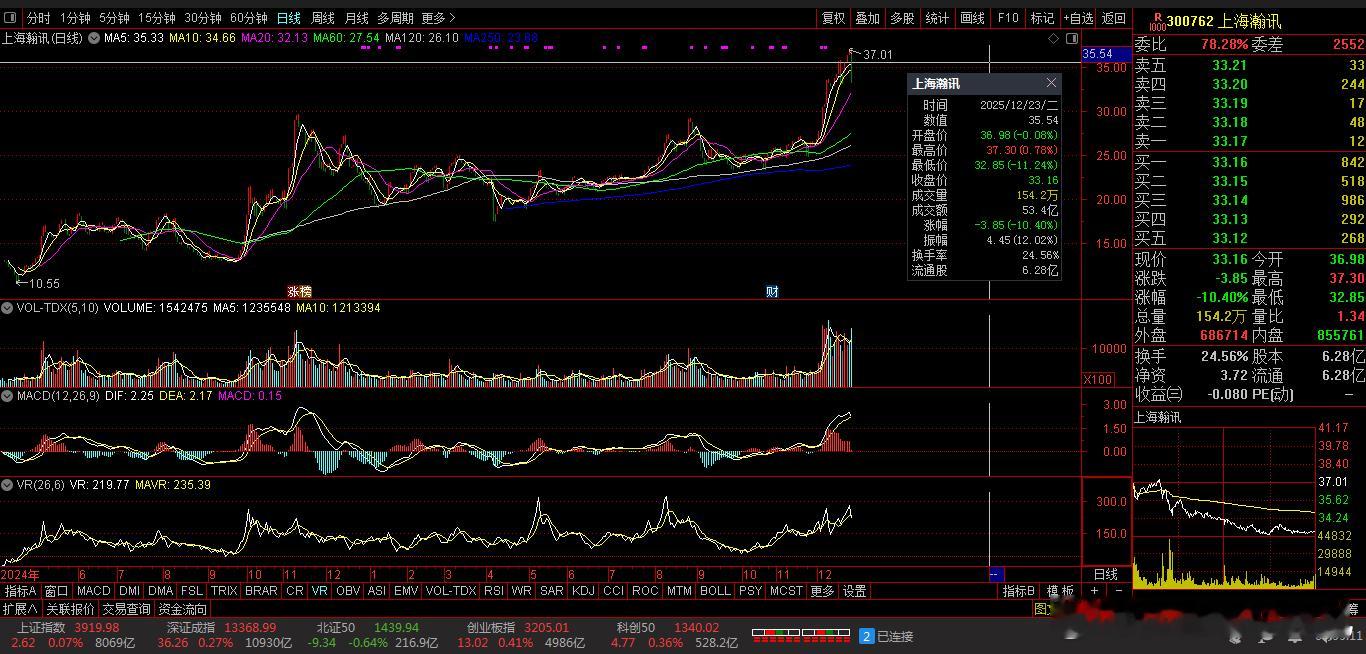Click the diamond marker icon above chart

click(1054, 38)
